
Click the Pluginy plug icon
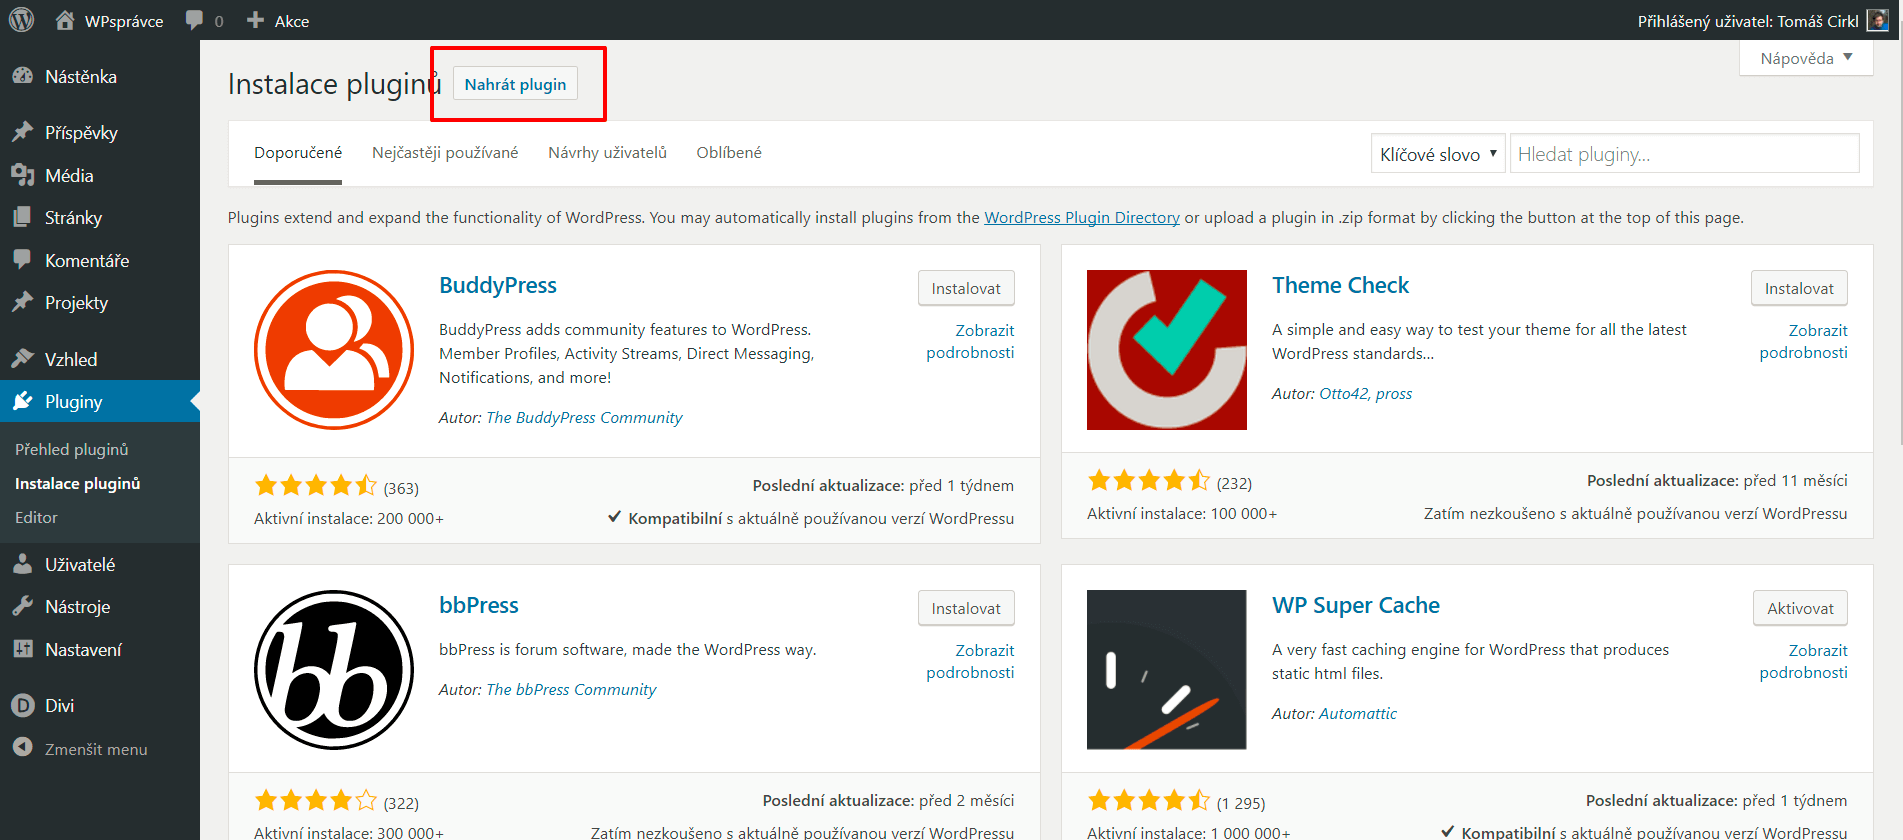pyautogui.click(x=22, y=401)
